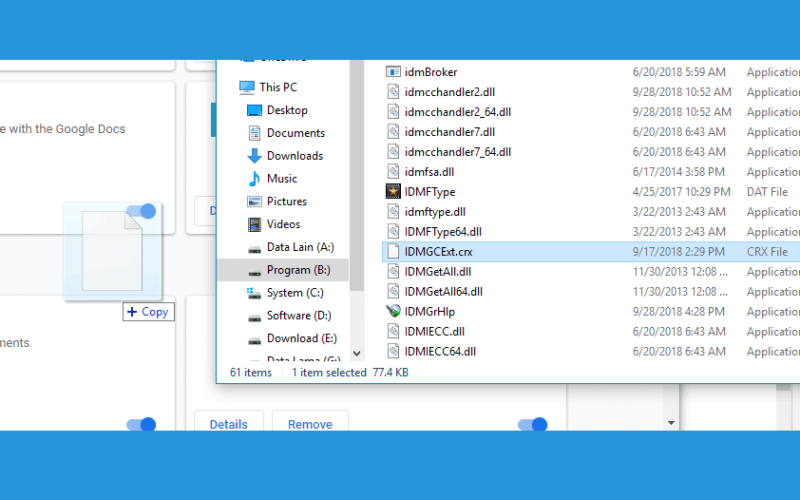This screenshot has width=800, height=500.
Task: Click the idmcchandler7.dll file icon
Action: coord(393,132)
